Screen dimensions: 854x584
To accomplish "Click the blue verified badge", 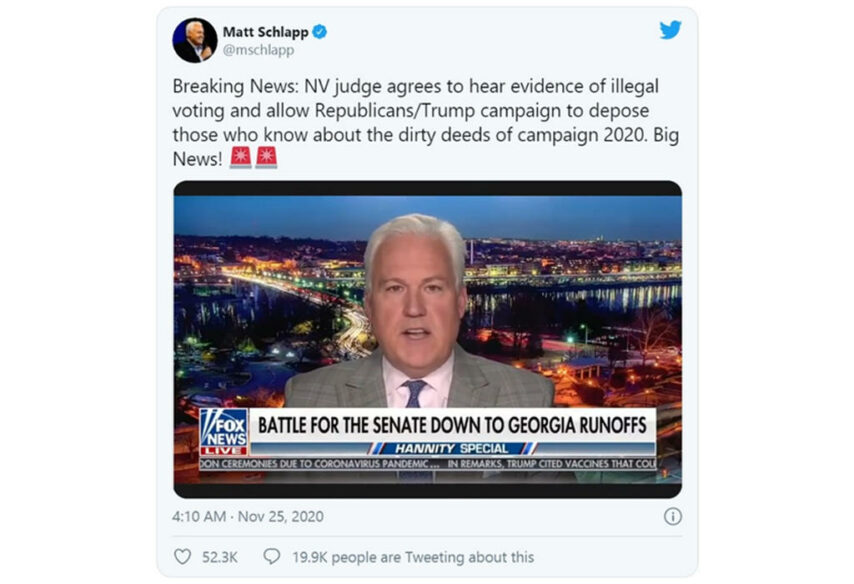I will point(320,32).
